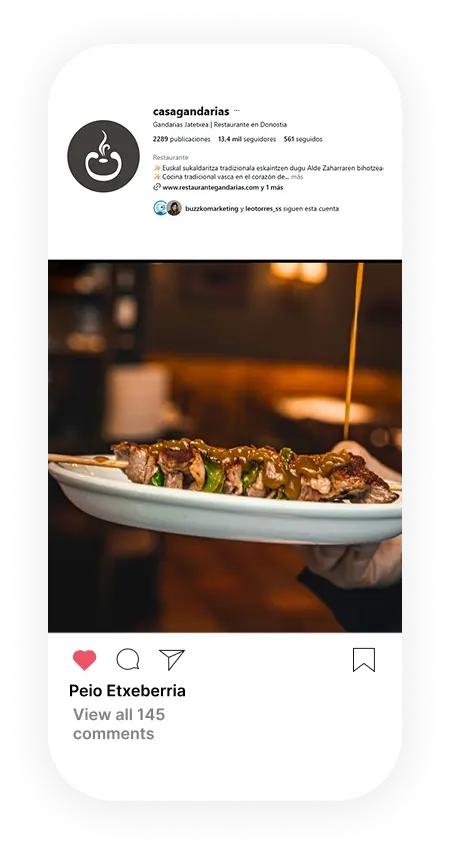Open the casagandarias profile picture
This screenshot has height=853, width=450.
[x=103, y=156]
